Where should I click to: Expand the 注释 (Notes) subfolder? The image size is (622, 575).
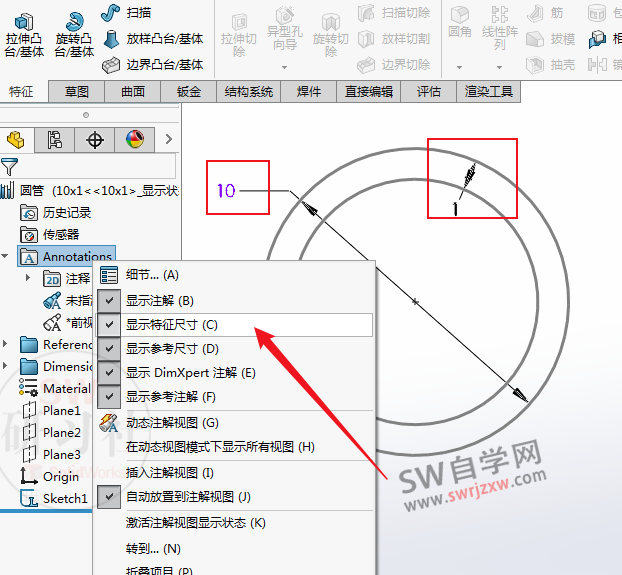point(28,278)
